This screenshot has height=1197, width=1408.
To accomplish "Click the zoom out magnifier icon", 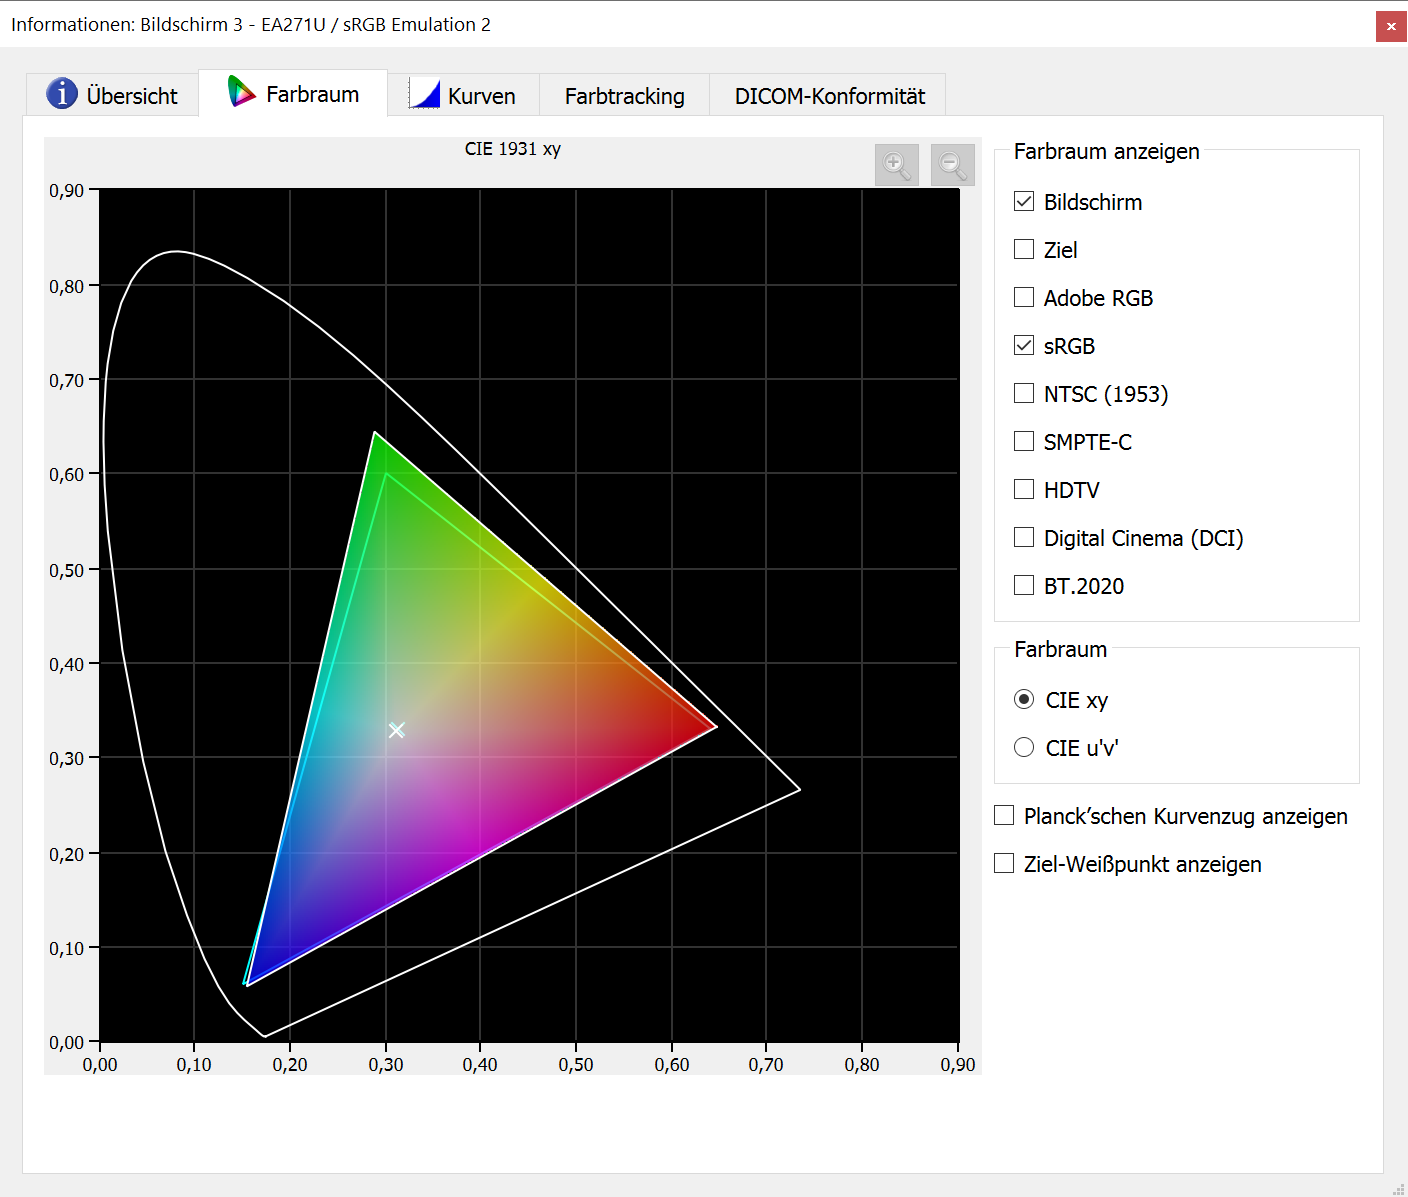I will point(952,165).
